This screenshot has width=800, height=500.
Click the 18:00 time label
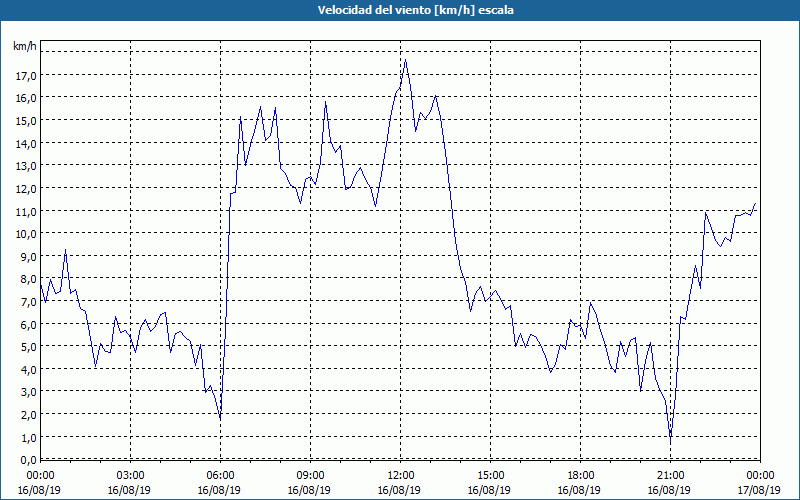[581, 476]
